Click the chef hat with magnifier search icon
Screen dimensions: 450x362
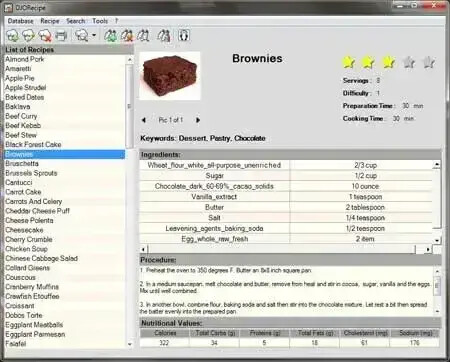82,35
